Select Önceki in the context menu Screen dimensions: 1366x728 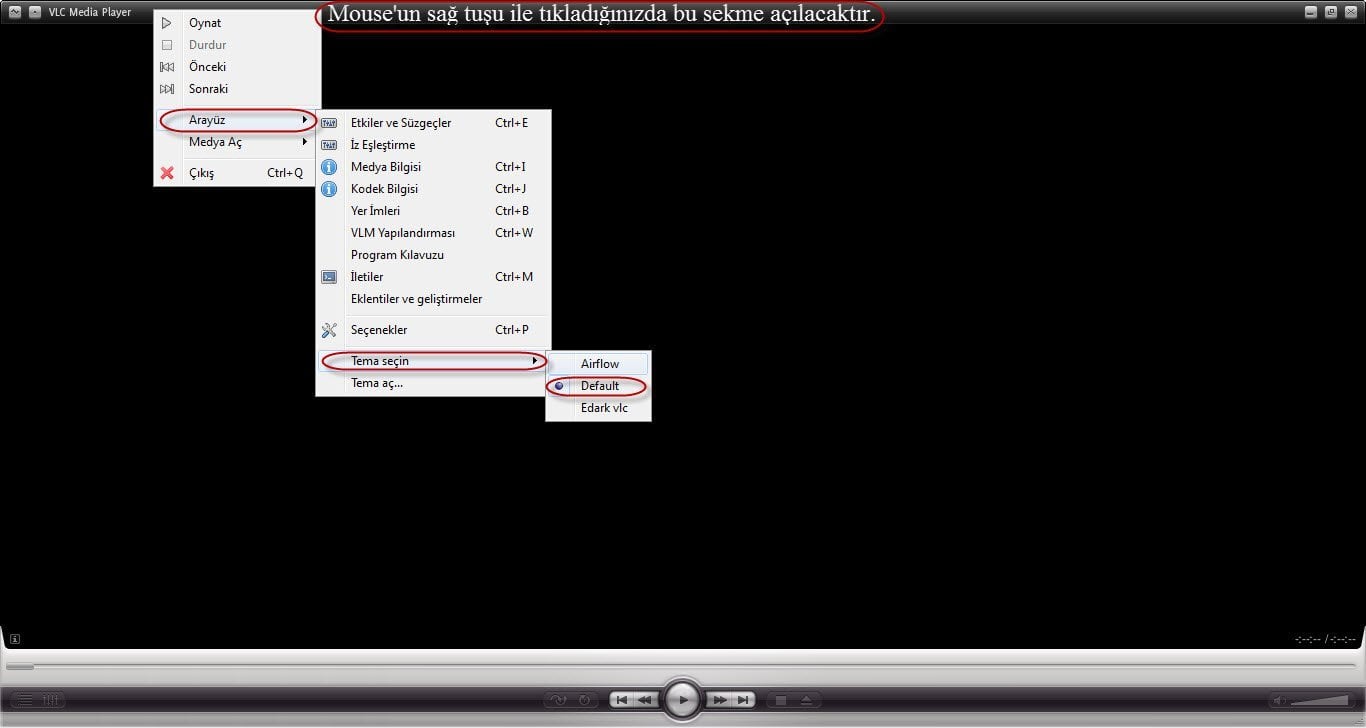click(x=238, y=67)
